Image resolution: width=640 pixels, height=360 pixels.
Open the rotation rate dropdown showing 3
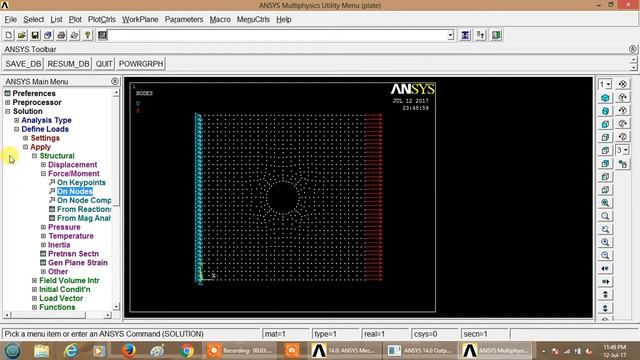tap(622, 150)
